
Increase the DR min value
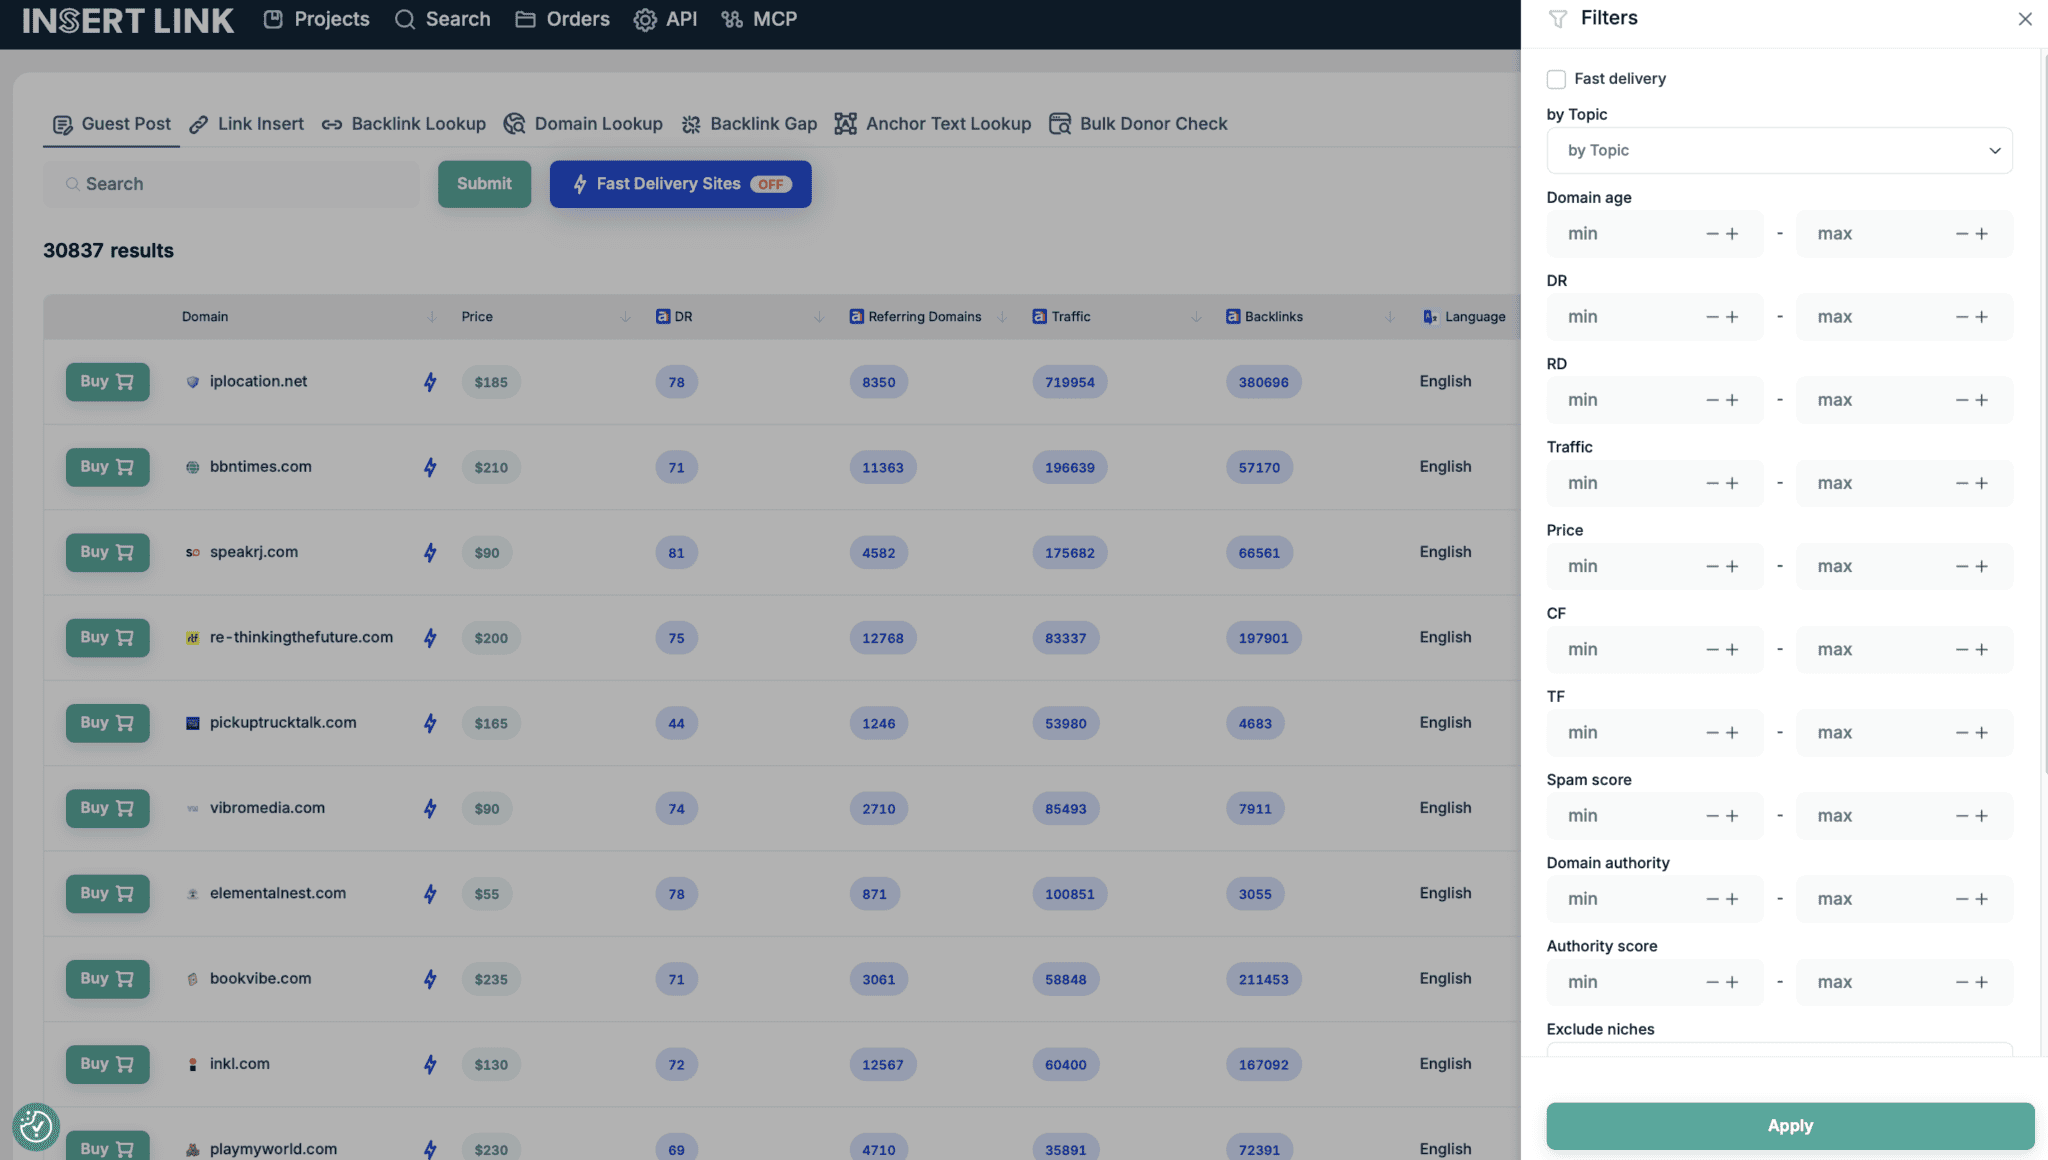pyautogui.click(x=1733, y=317)
